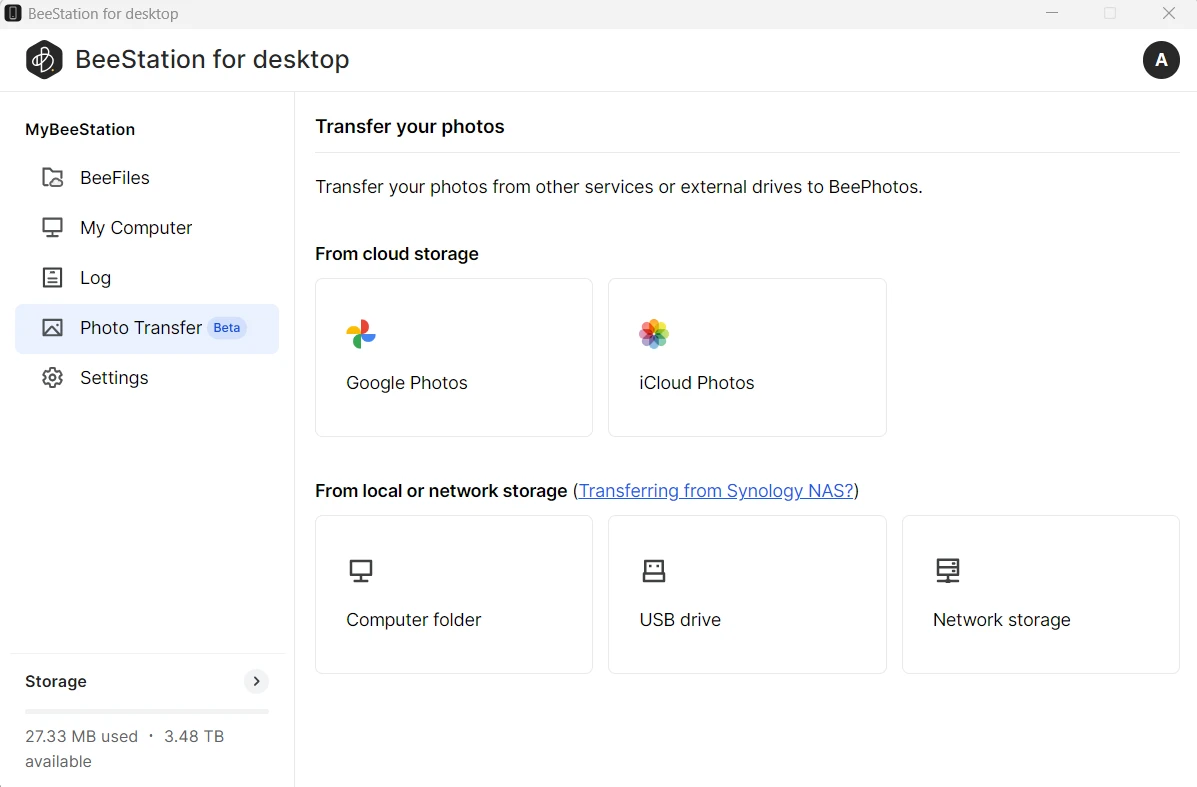Click the Computer folder monitor icon

(361, 571)
